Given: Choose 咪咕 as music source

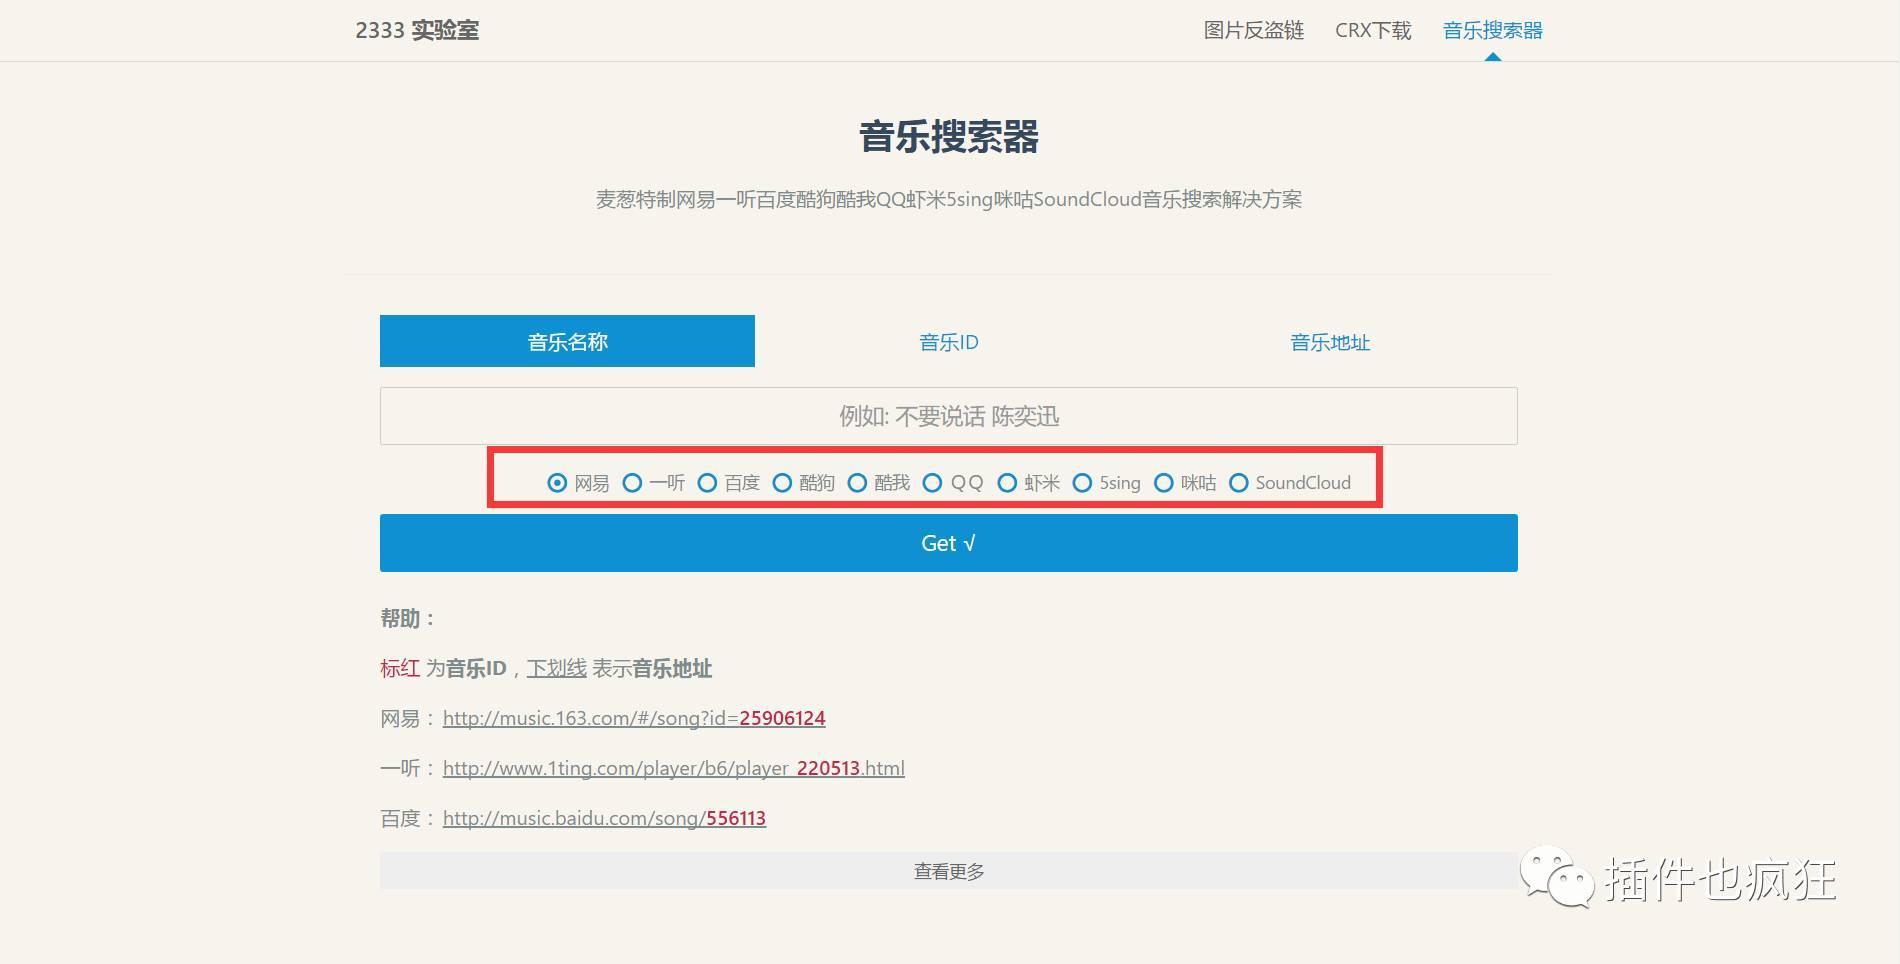Looking at the screenshot, I should 1164,483.
